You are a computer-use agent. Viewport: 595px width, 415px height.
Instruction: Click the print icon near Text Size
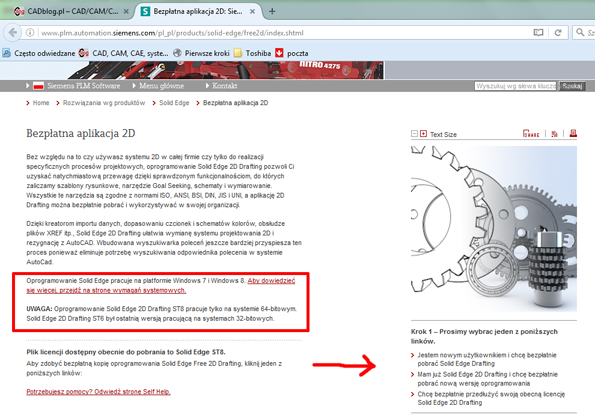coord(573,133)
